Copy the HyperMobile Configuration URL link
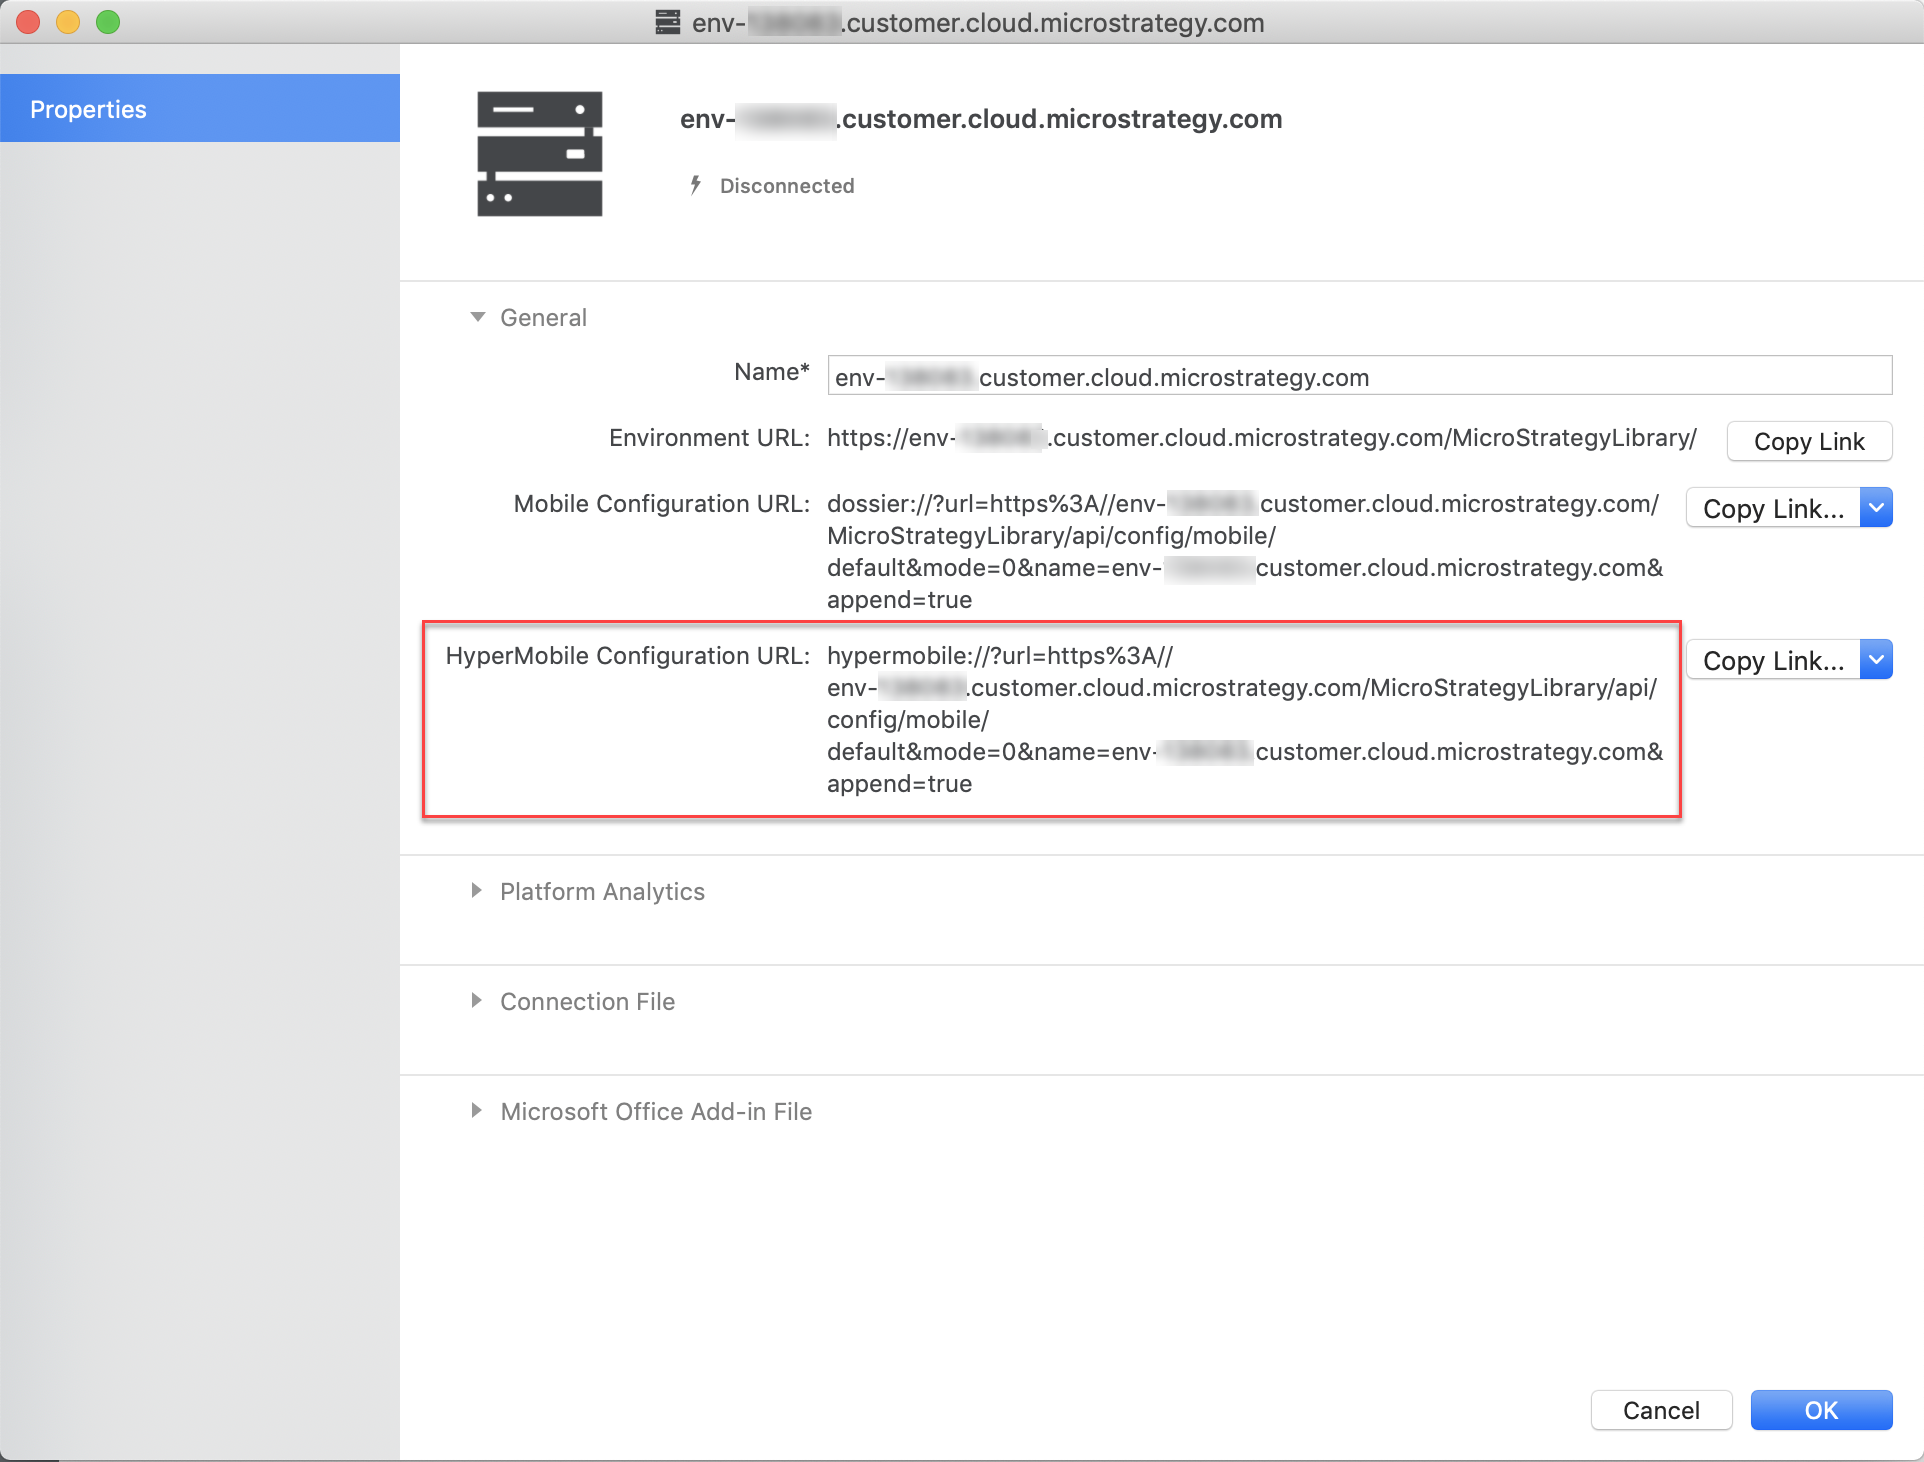The image size is (1924, 1462). (x=1772, y=660)
